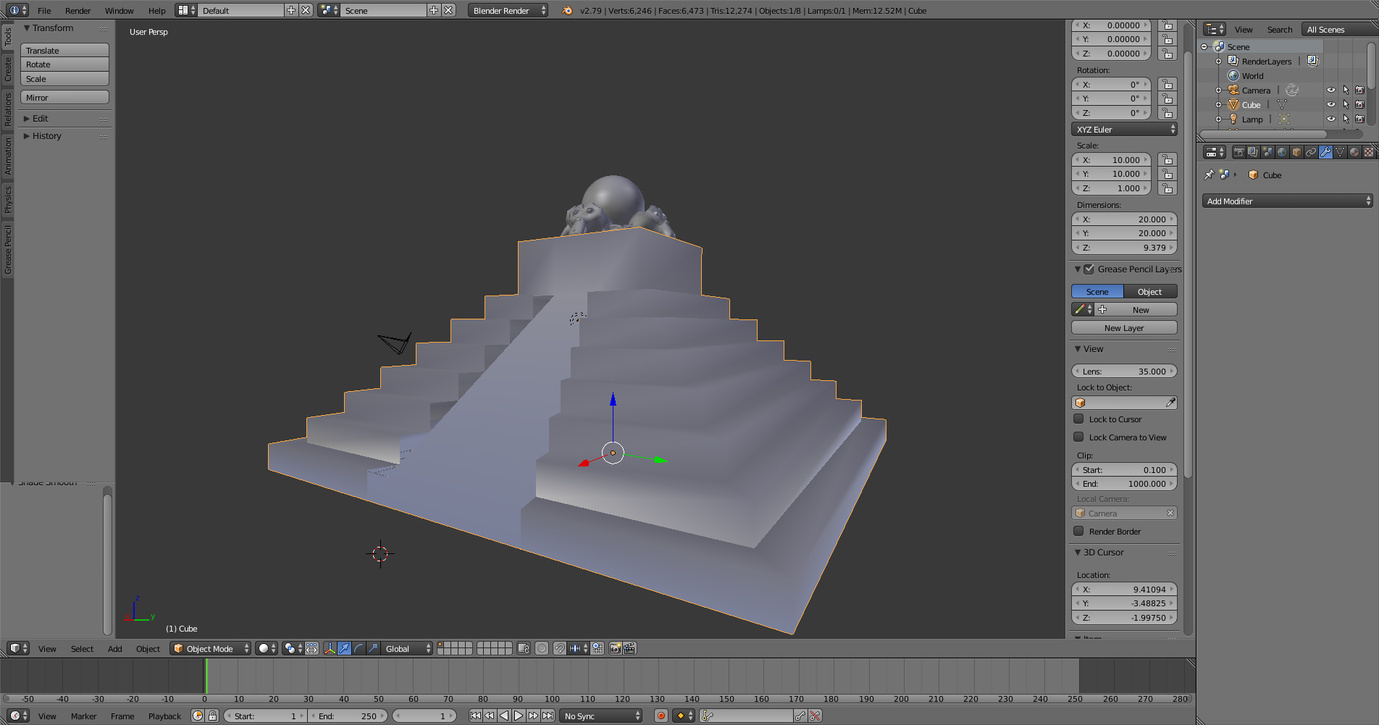Image resolution: width=1379 pixels, height=725 pixels.
Task: Open the Render menu in top bar
Action: [x=78, y=10]
